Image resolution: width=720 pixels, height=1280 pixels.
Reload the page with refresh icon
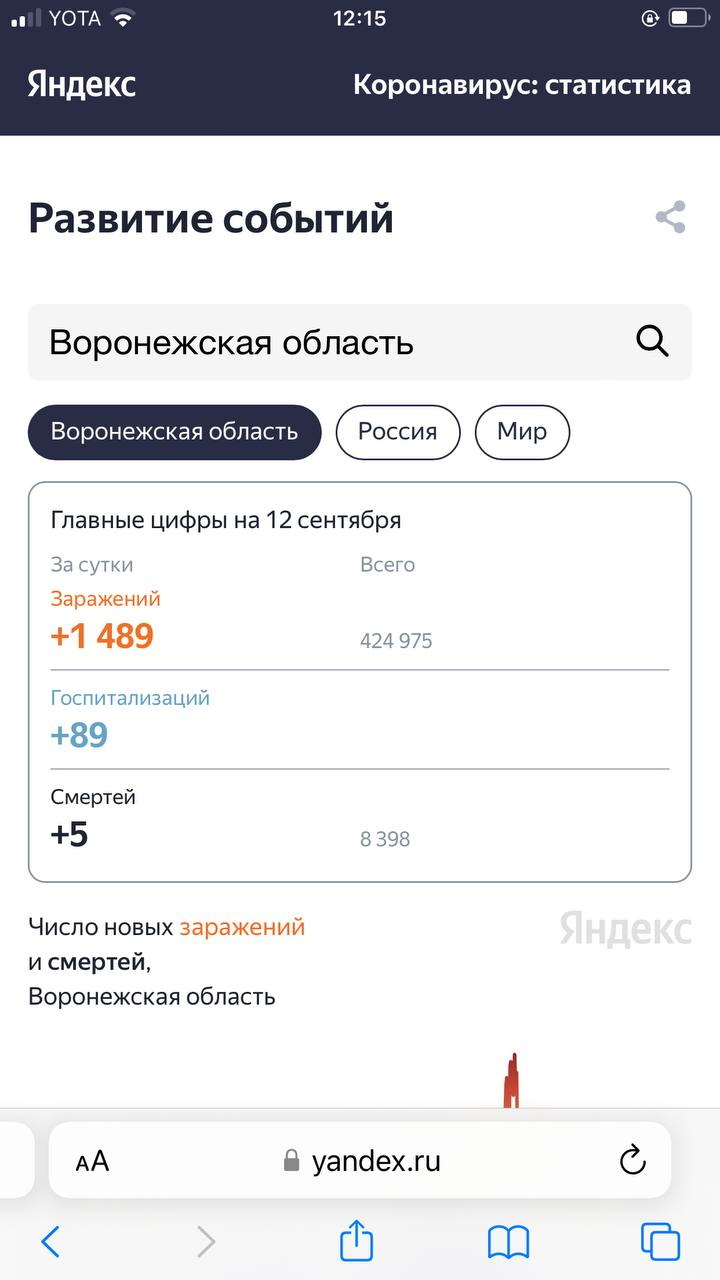632,1160
